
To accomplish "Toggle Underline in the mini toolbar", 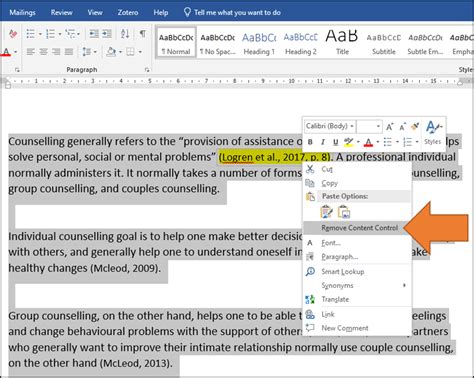I will (x=335, y=142).
